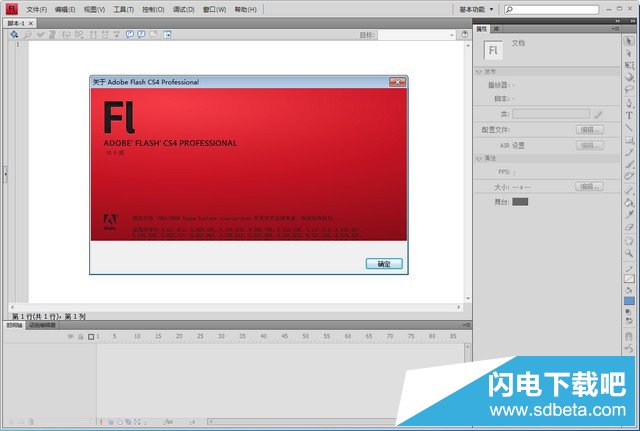
Task: Click the search field in the top bar
Action: tap(552, 9)
